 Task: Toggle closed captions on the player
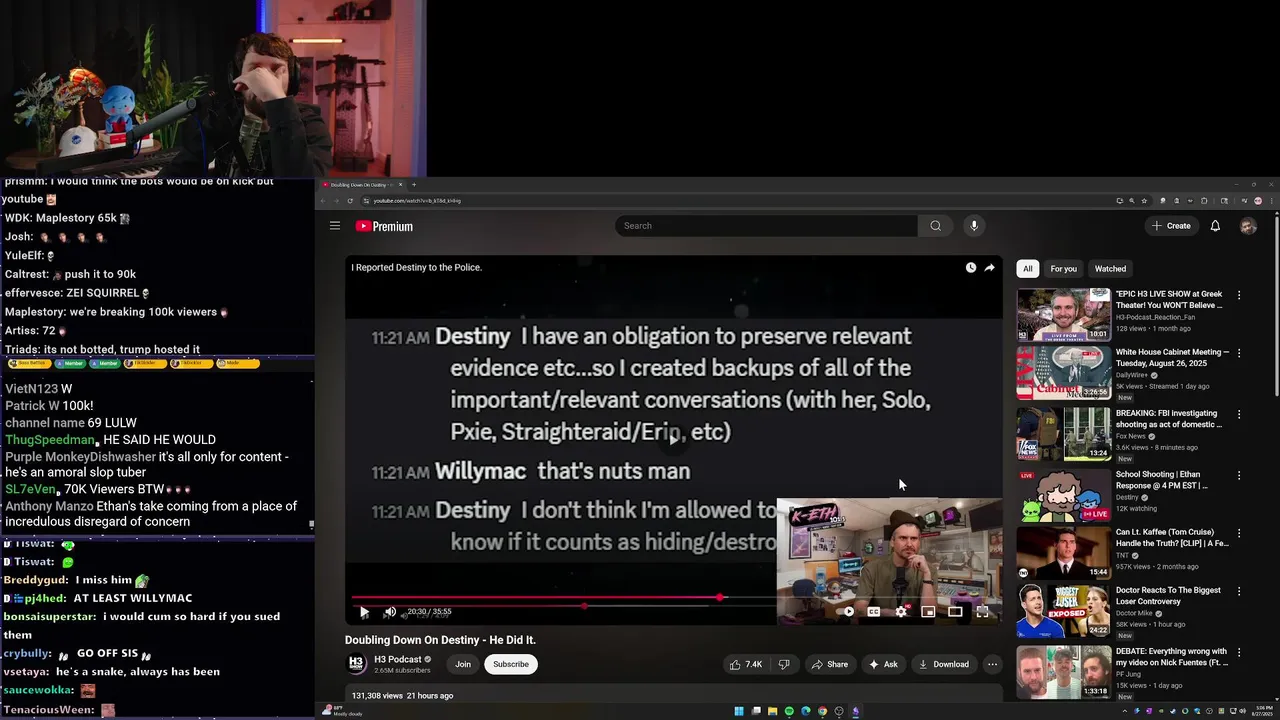pos(874,611)
